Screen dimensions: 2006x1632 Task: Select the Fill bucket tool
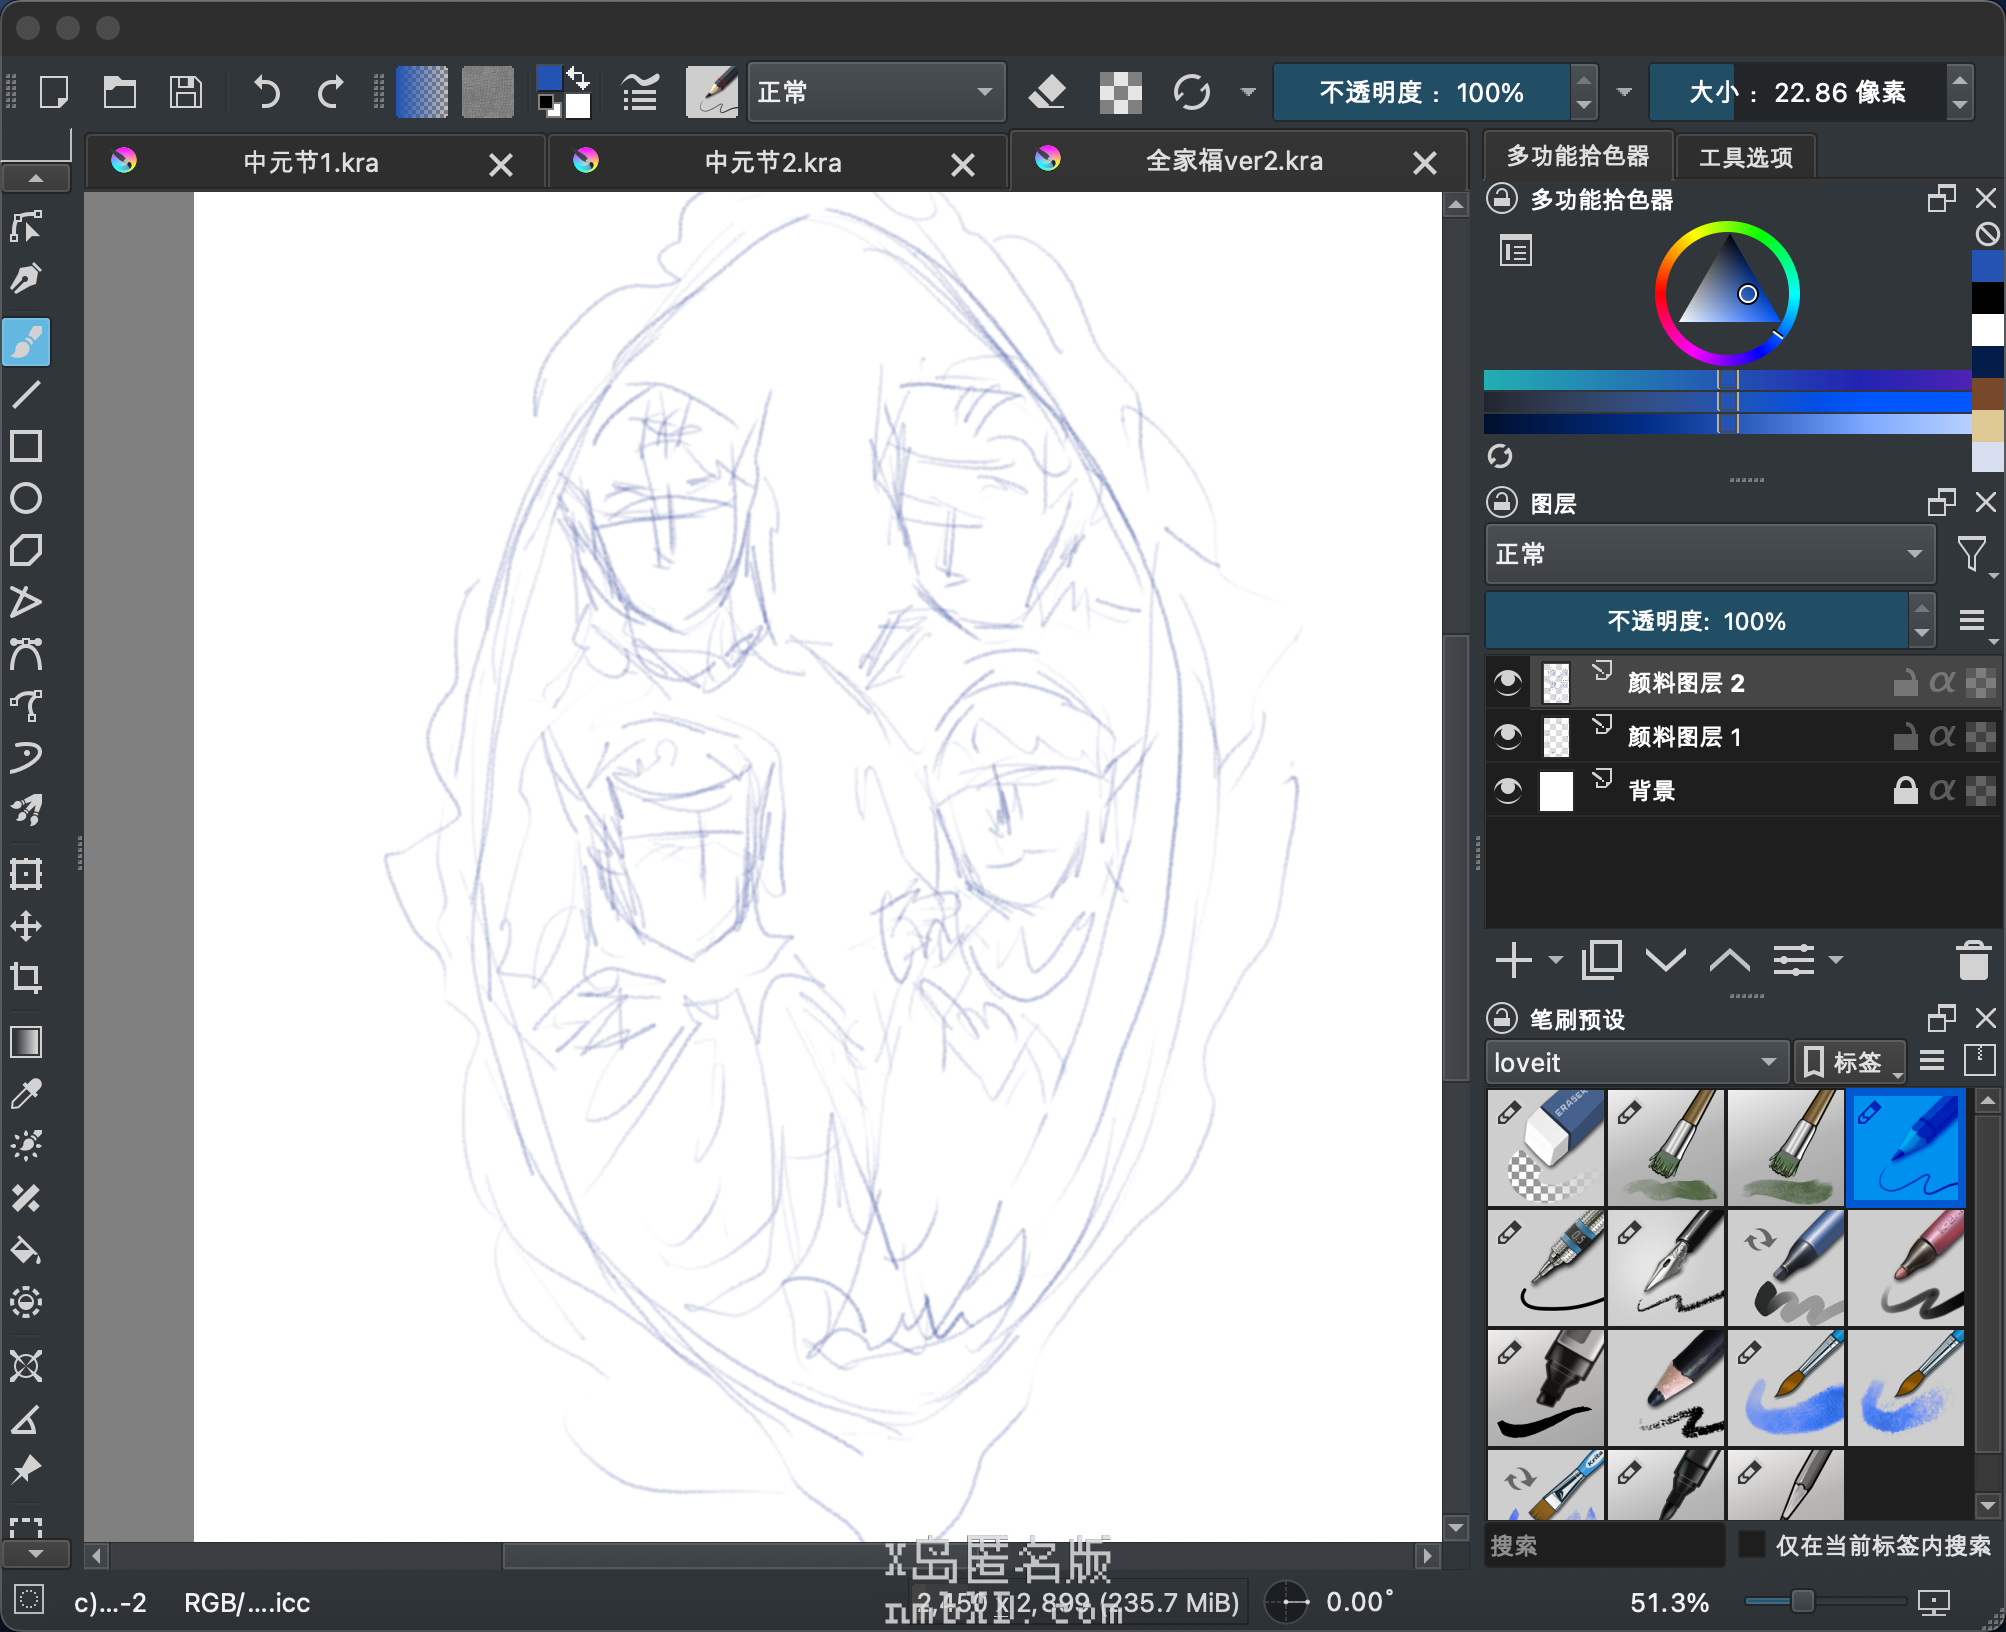click(26, 1250)
